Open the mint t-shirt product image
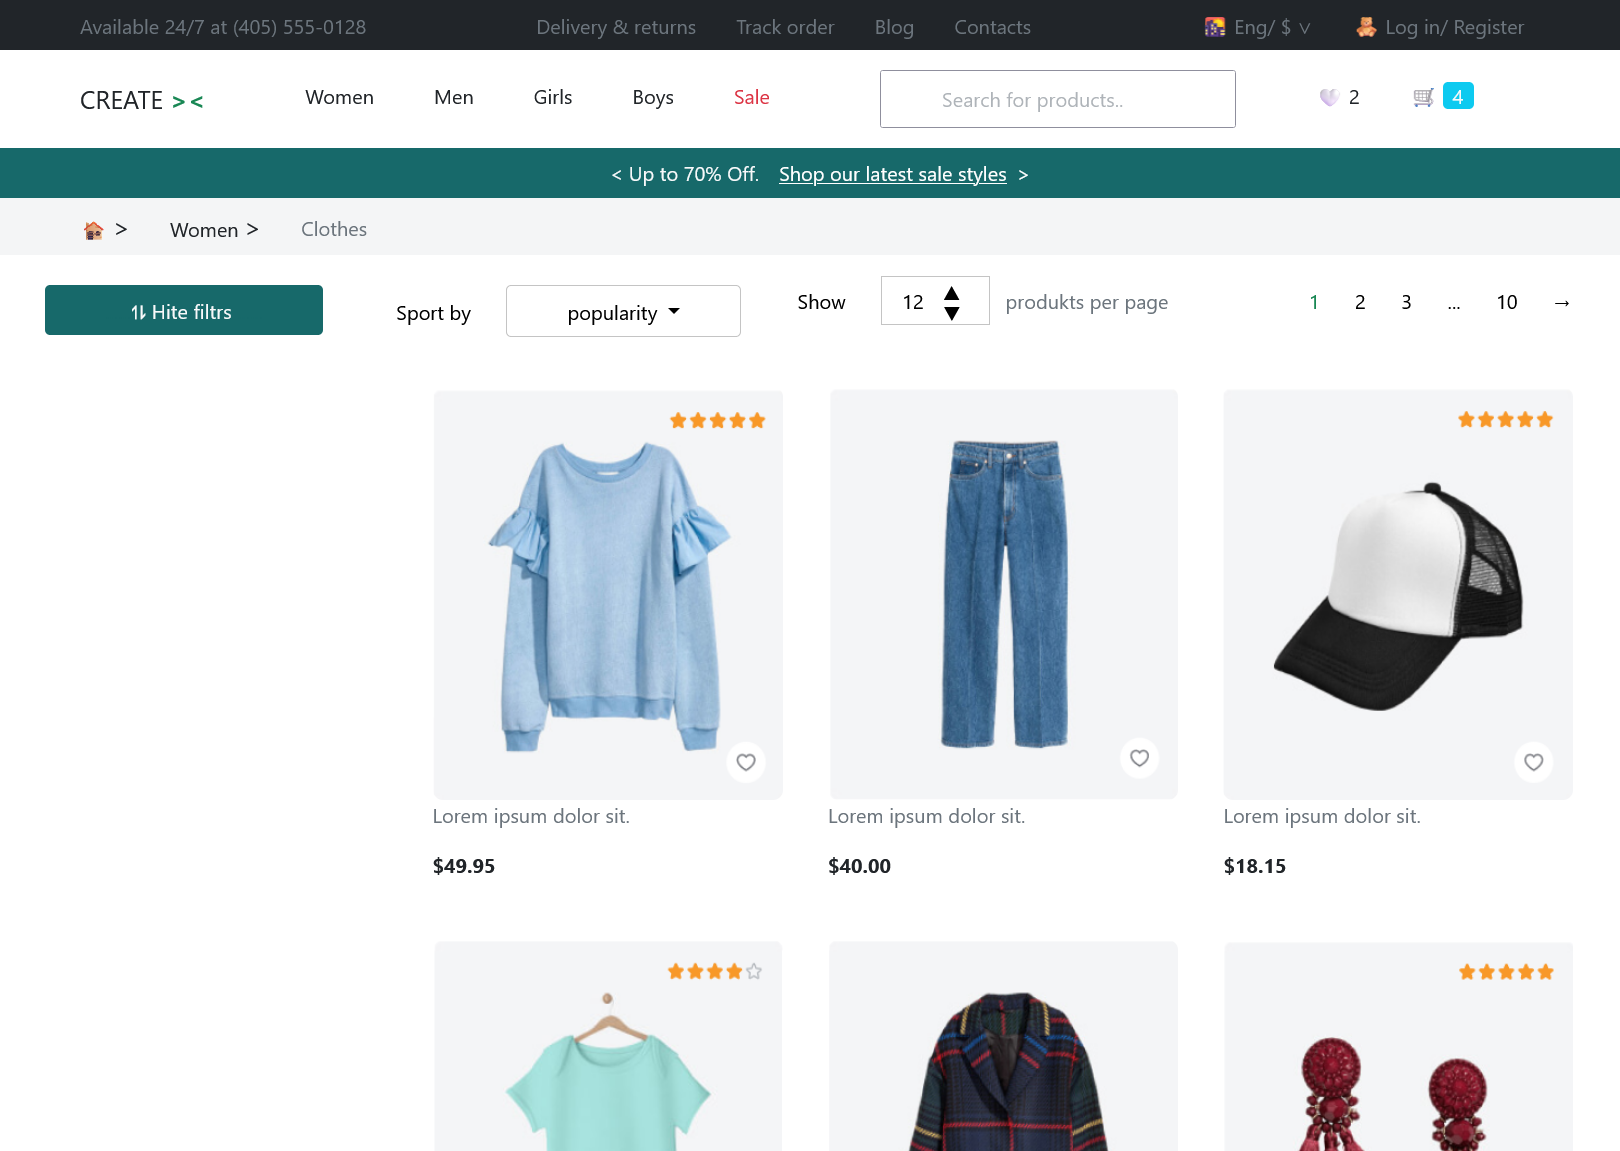1620x1151 pixels. (608, 1047)
